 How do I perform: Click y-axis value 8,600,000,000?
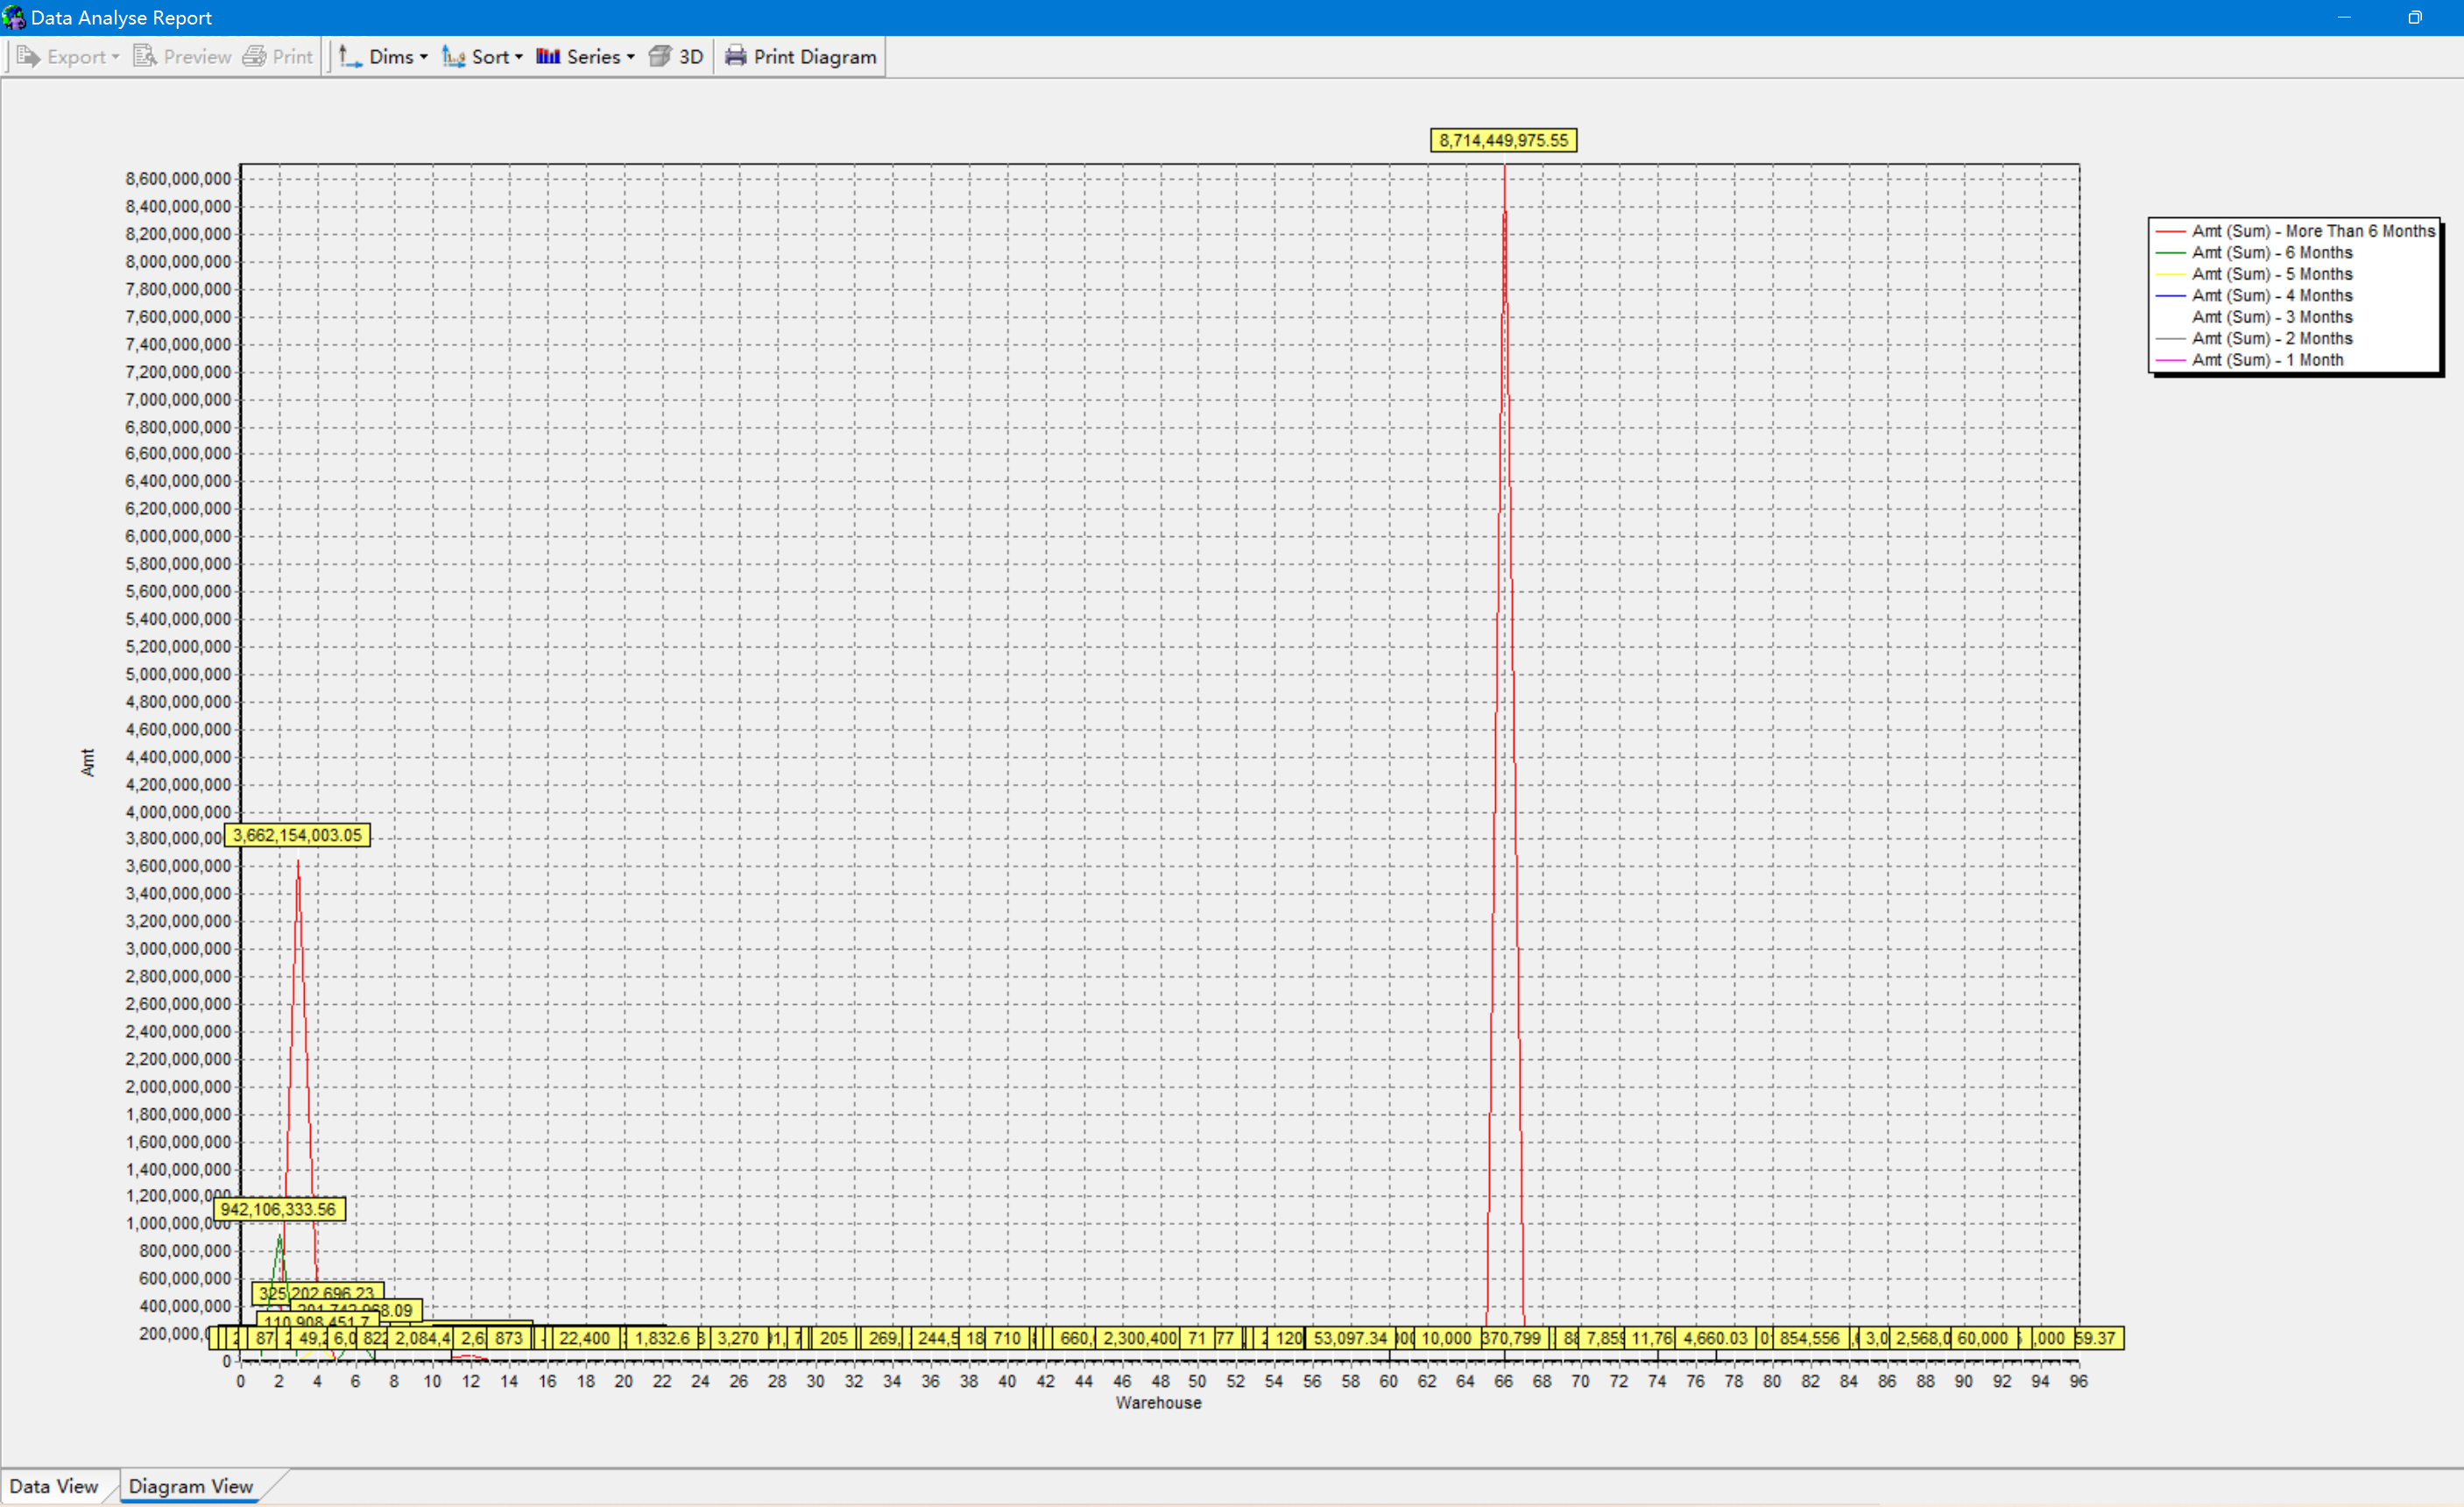(178, 179)
